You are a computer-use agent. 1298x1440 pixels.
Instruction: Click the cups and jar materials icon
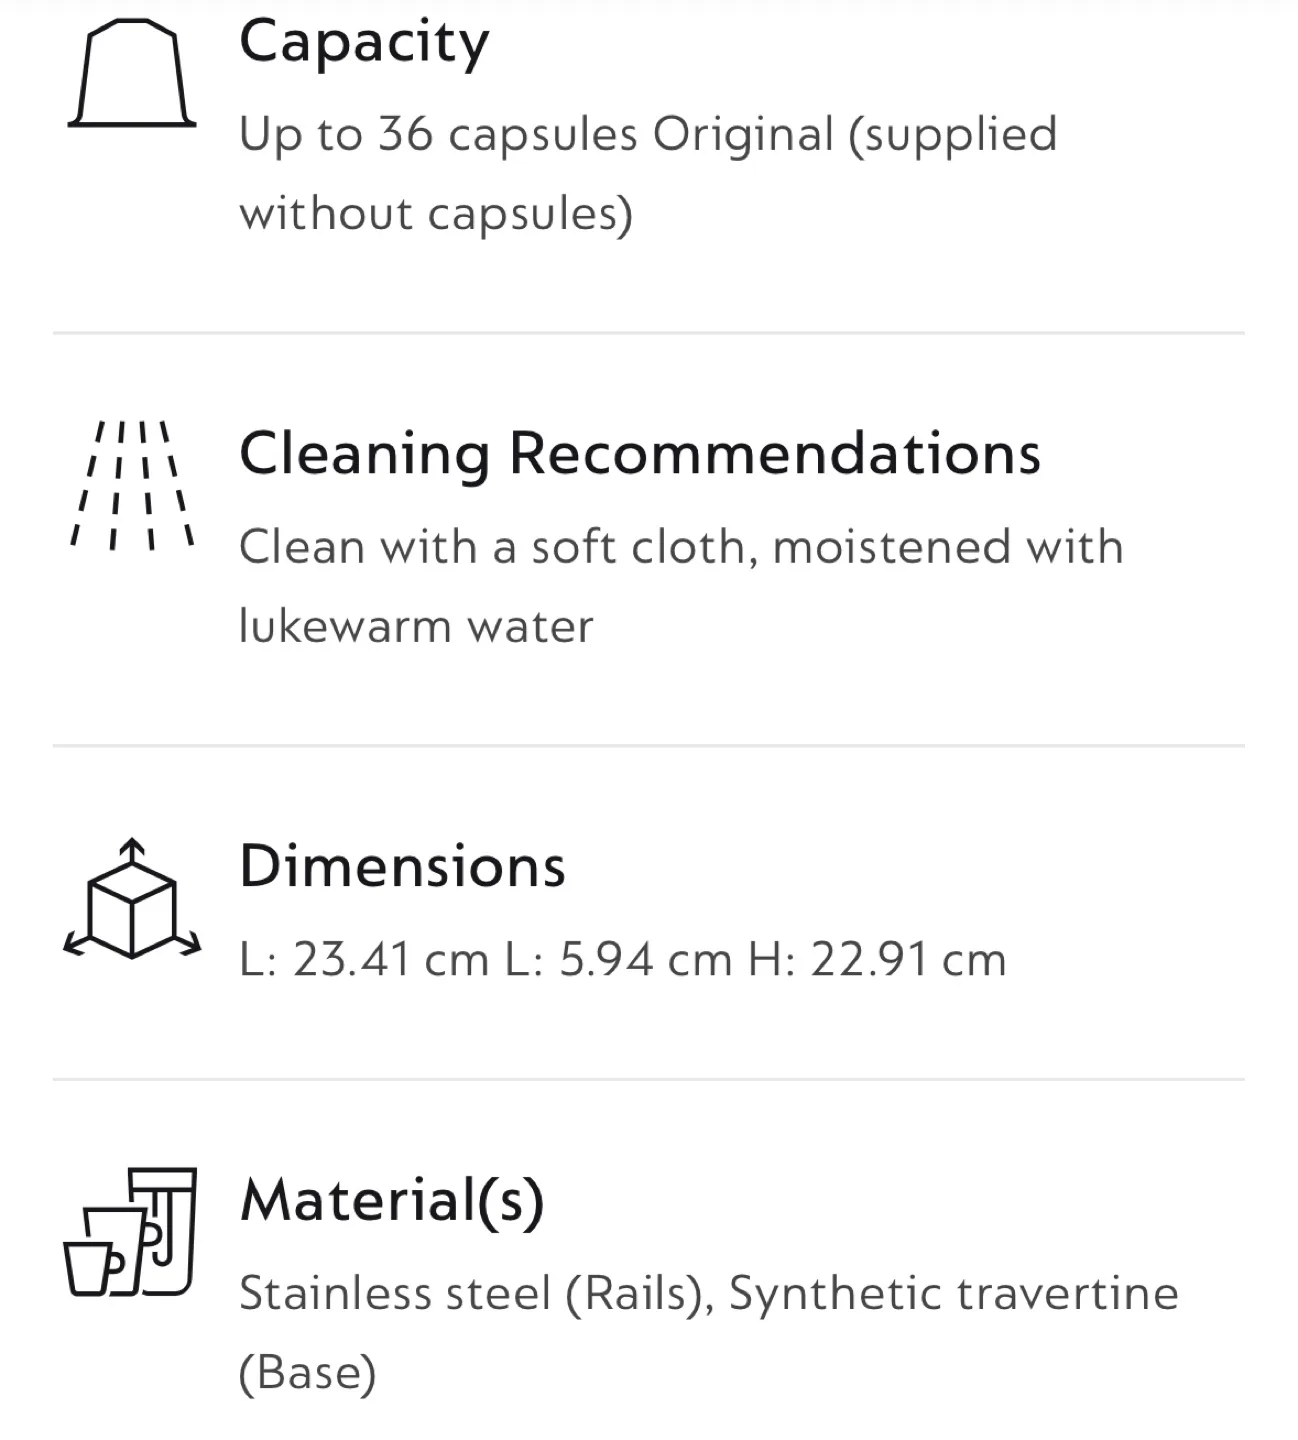(131, 1232)
